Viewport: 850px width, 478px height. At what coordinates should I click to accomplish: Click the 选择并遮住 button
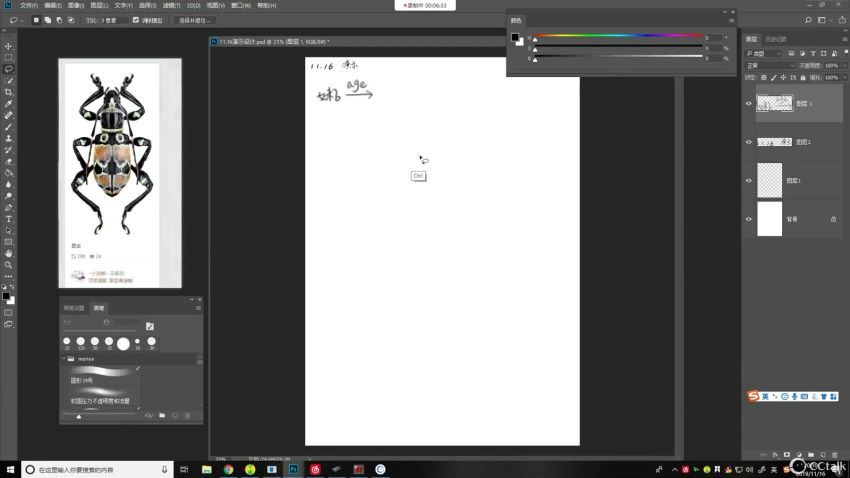click(x=194, y=20)
